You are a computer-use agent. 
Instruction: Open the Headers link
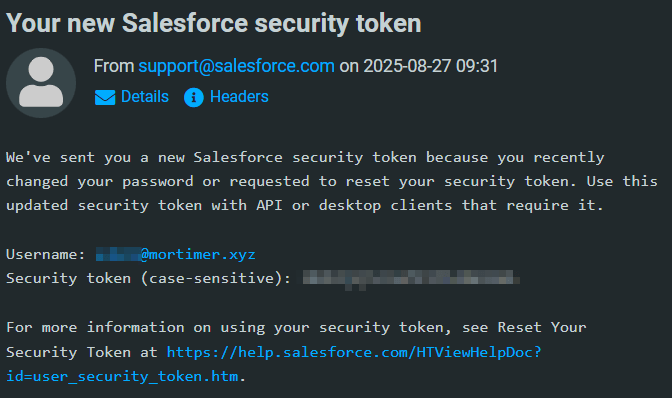[x=239, y=97]
